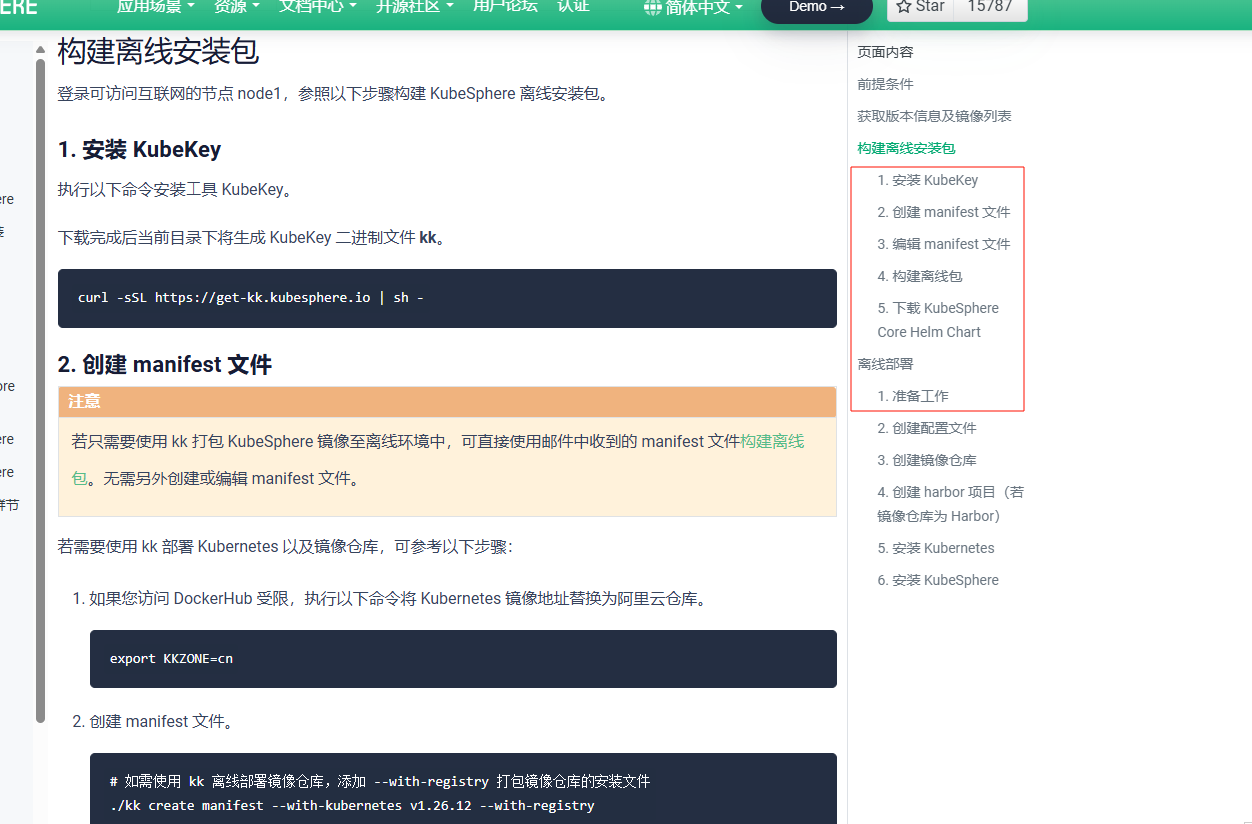Click the 'export KKZONE=cn' code block
This screenshot has width=1252, height=824.
[x=463, y=659]
